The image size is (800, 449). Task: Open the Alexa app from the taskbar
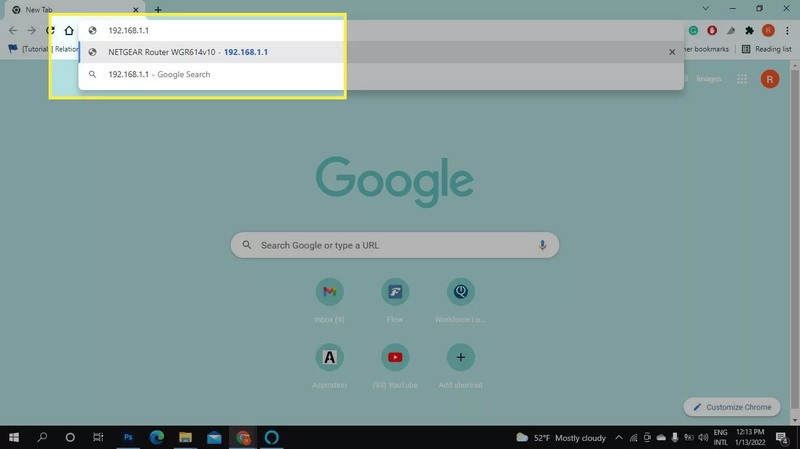(271, 437)
